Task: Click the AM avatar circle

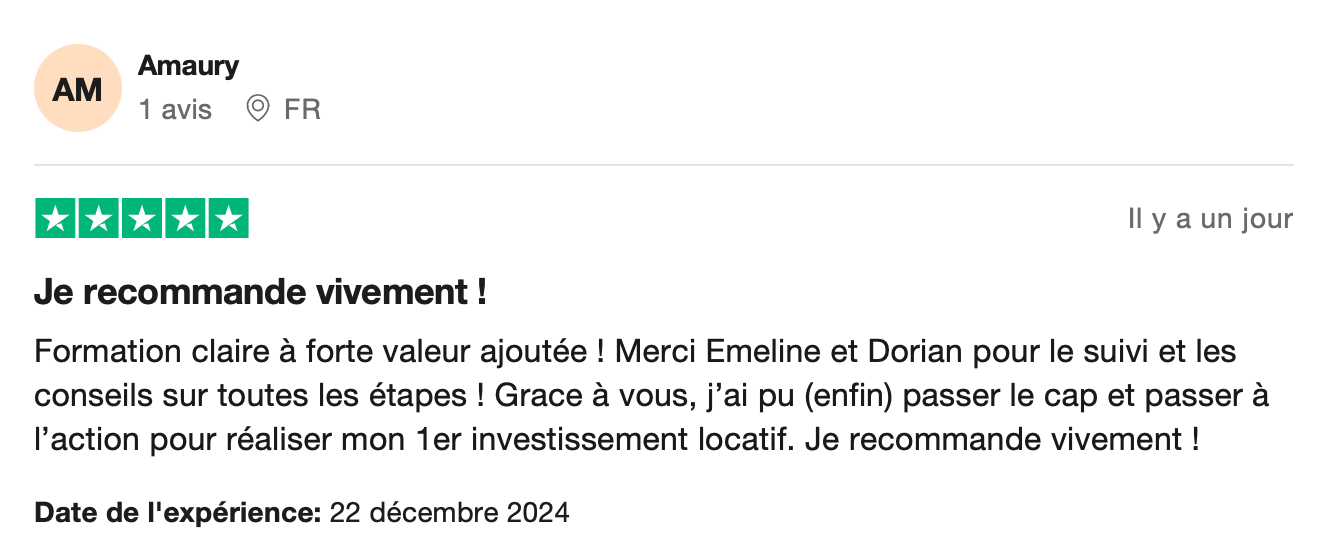Action: 78,89
